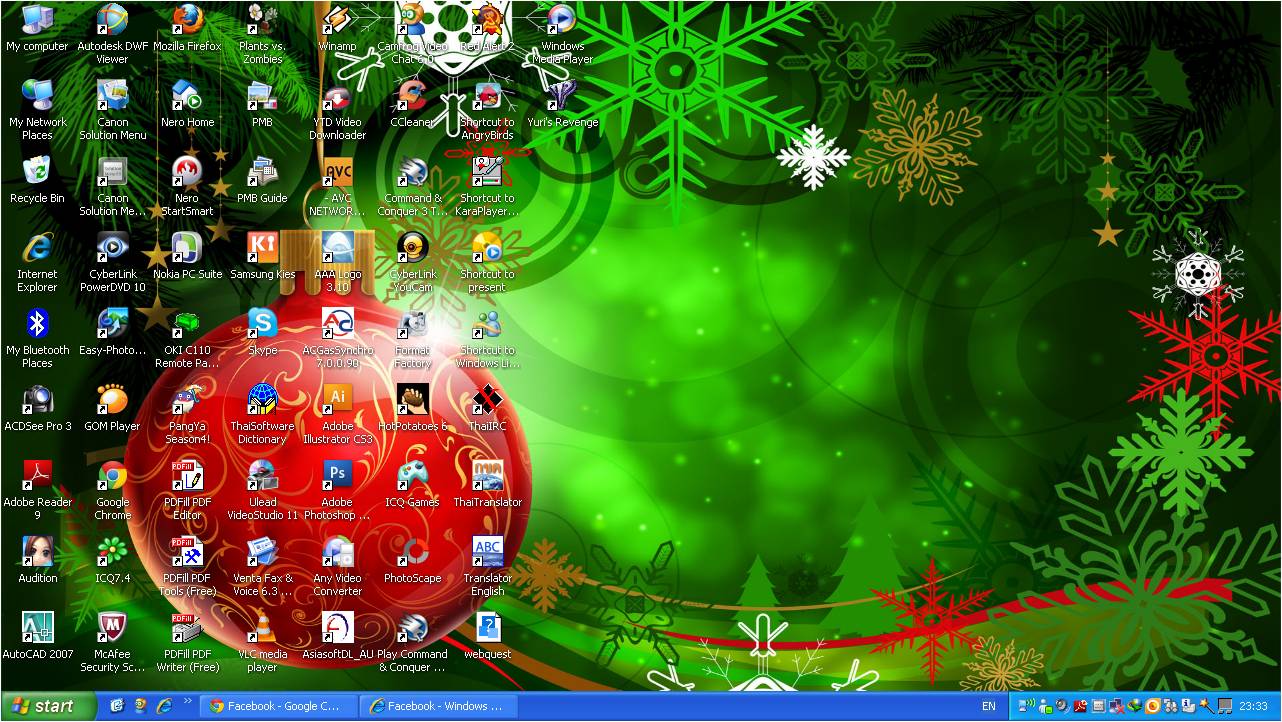Launch Any Video Converter shortcut
This screenshot has width=1282, height=722.
pyautogui.click(x=337, y=566)
